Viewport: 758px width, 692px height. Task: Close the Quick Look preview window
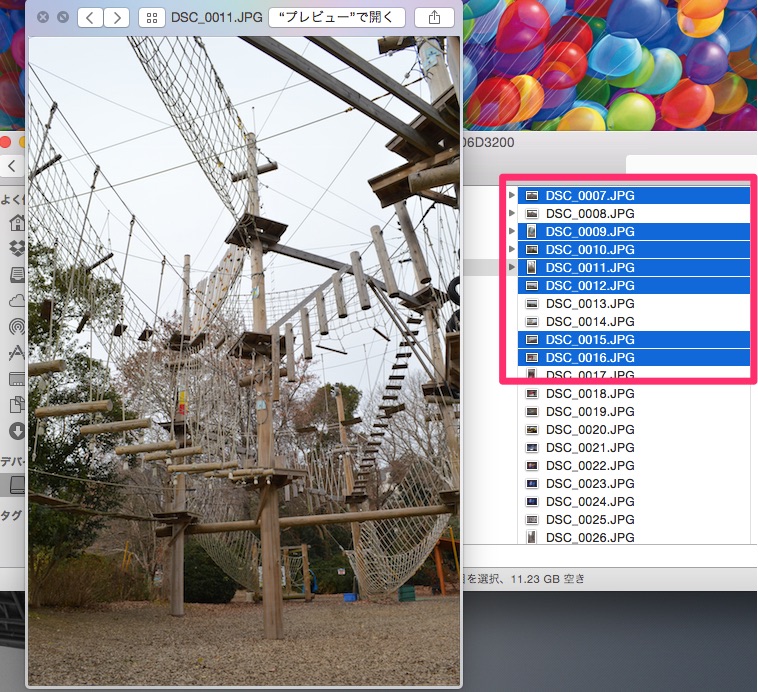point(43,17)
